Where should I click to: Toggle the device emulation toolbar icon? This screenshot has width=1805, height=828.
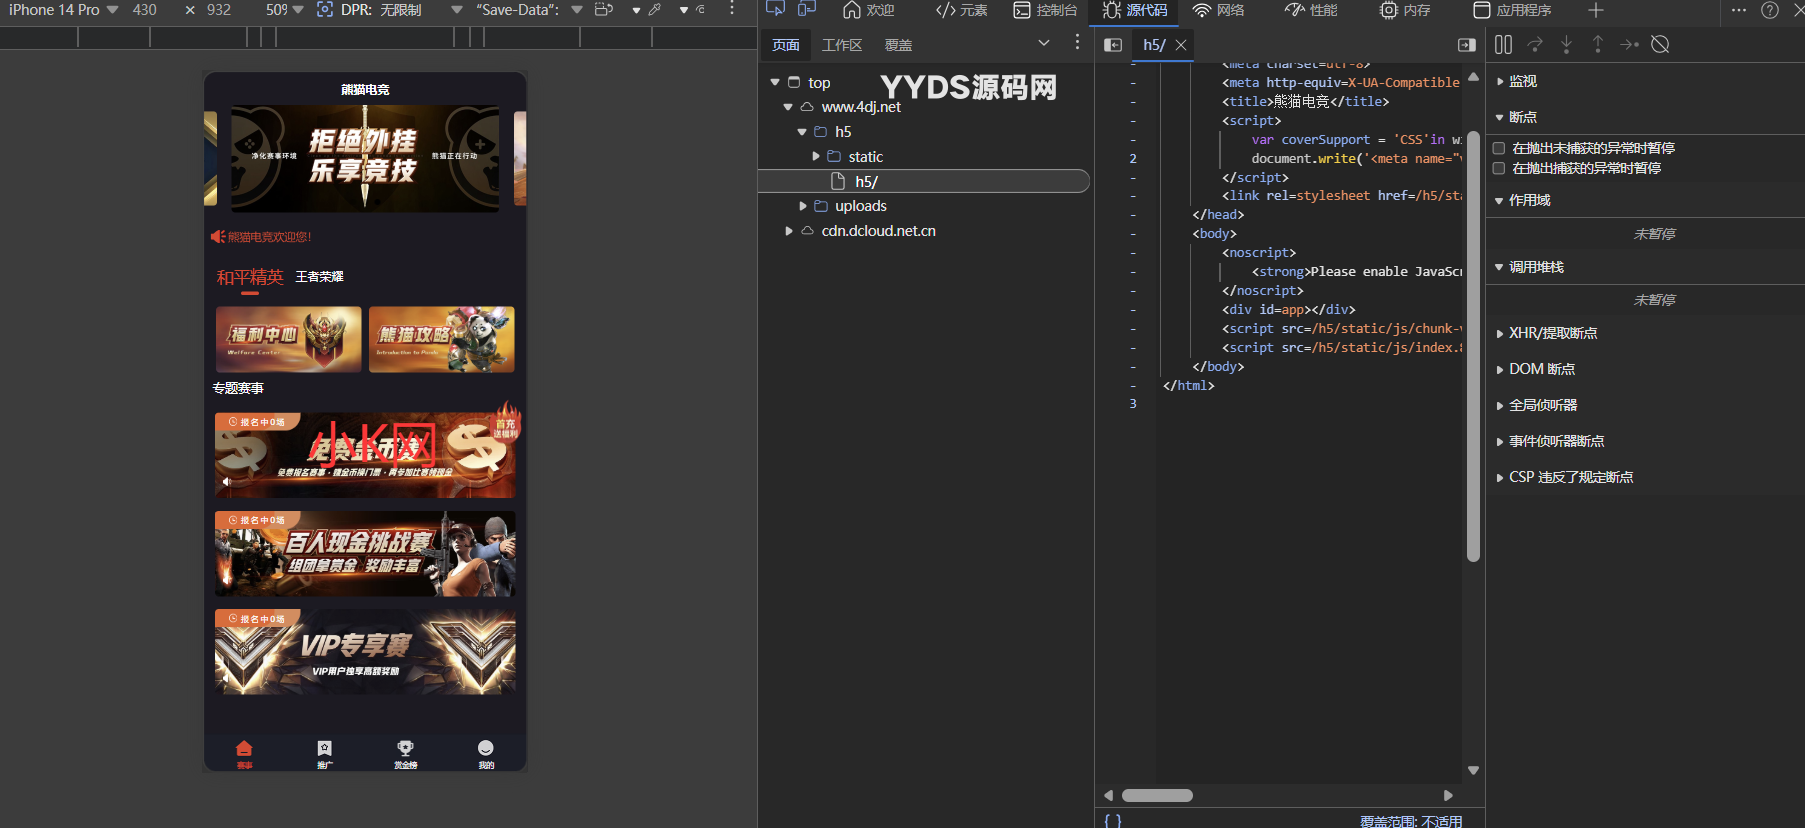(807, 9)
